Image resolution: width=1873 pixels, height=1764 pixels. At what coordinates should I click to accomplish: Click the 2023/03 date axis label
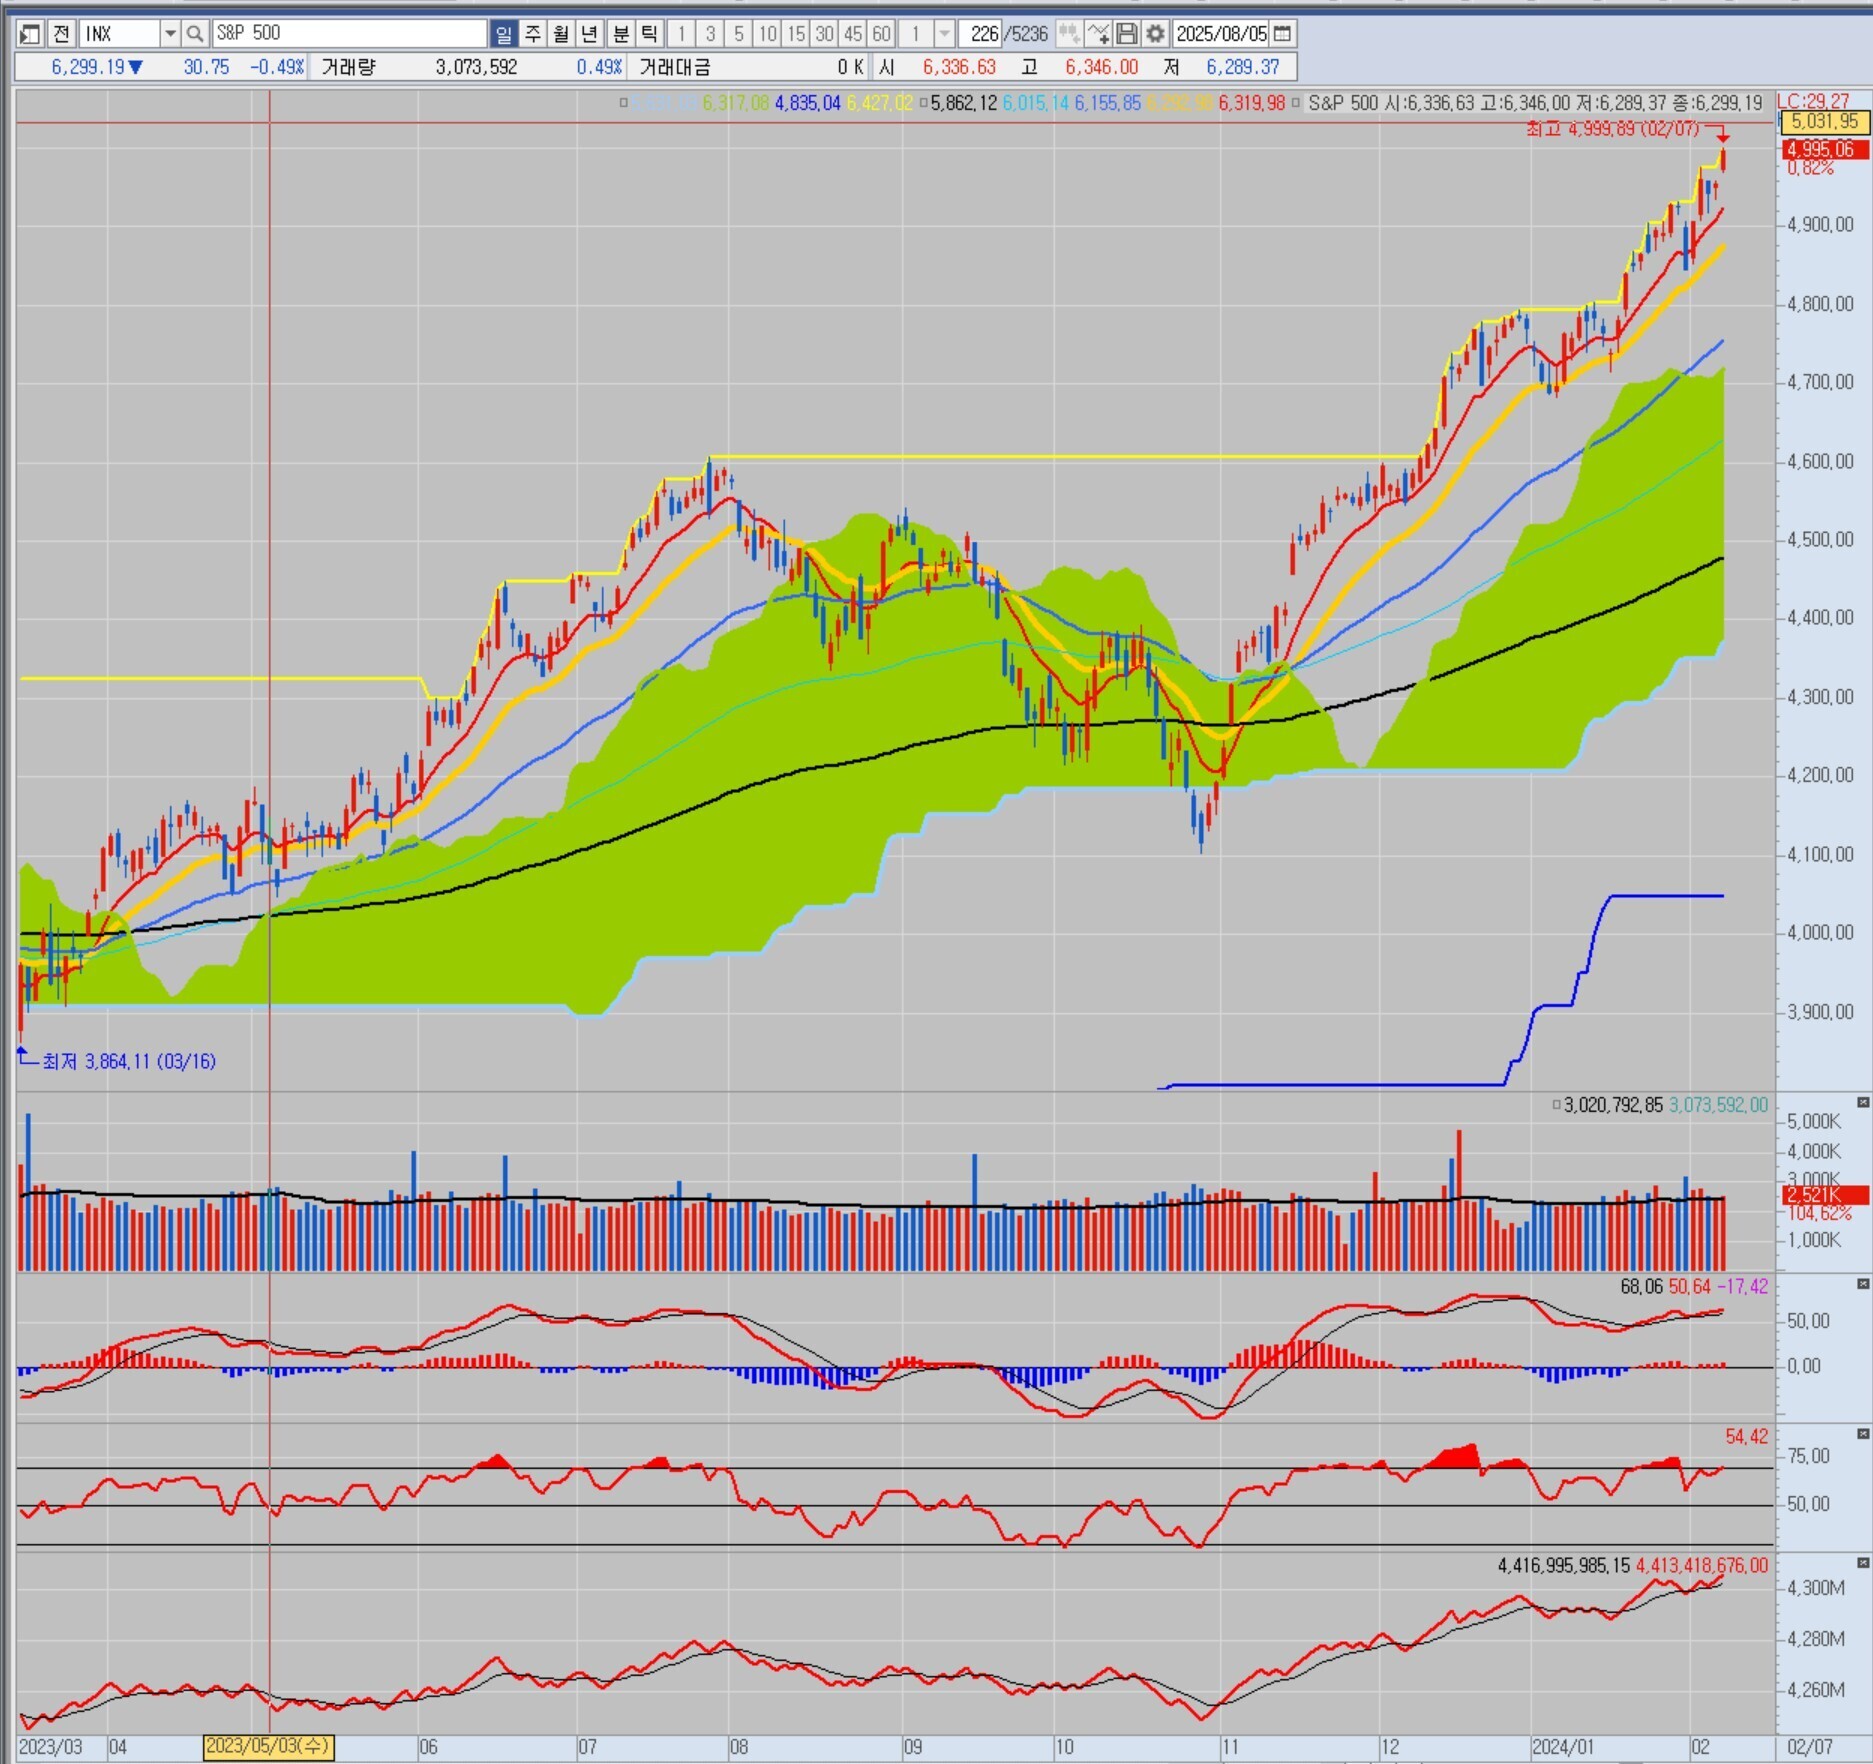(51, 1747)
